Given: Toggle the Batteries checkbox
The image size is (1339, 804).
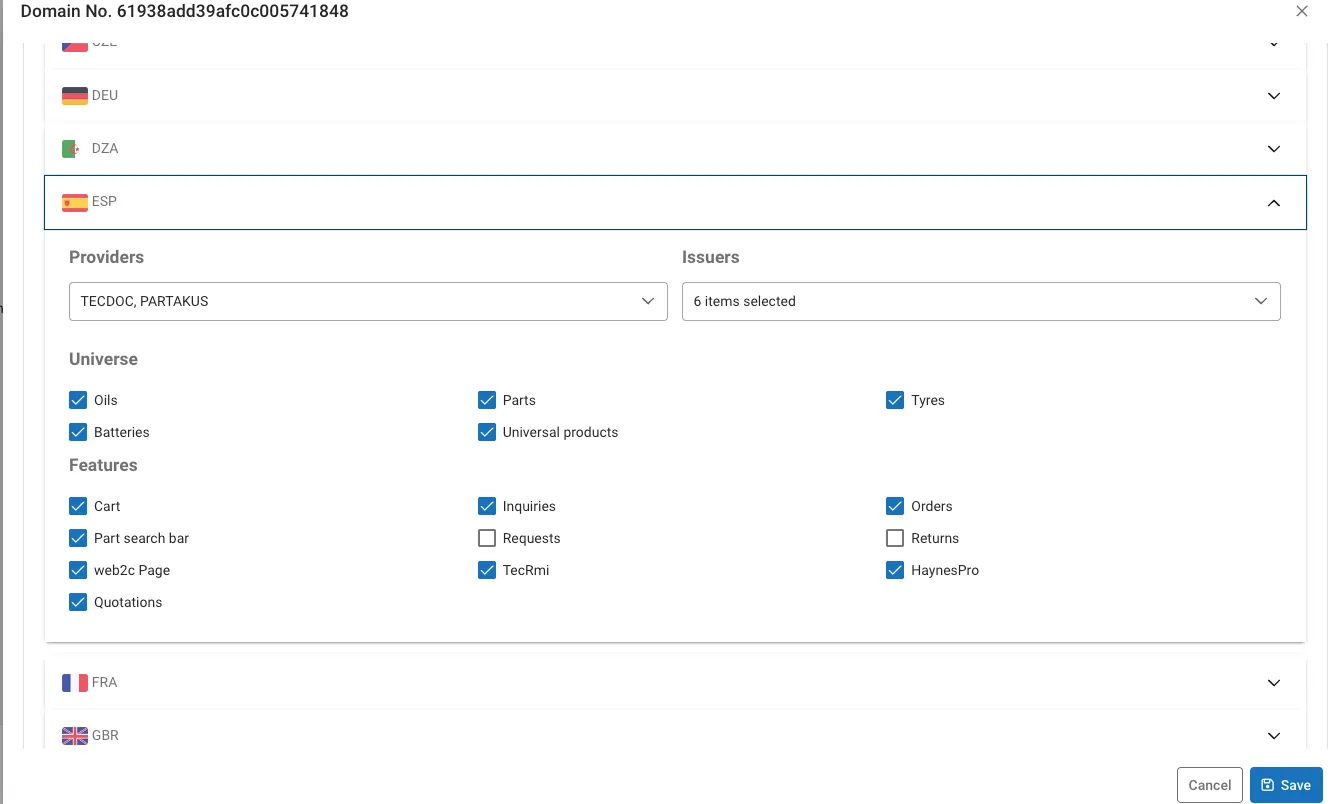Looking at the screenshot, I should [78, 432].
